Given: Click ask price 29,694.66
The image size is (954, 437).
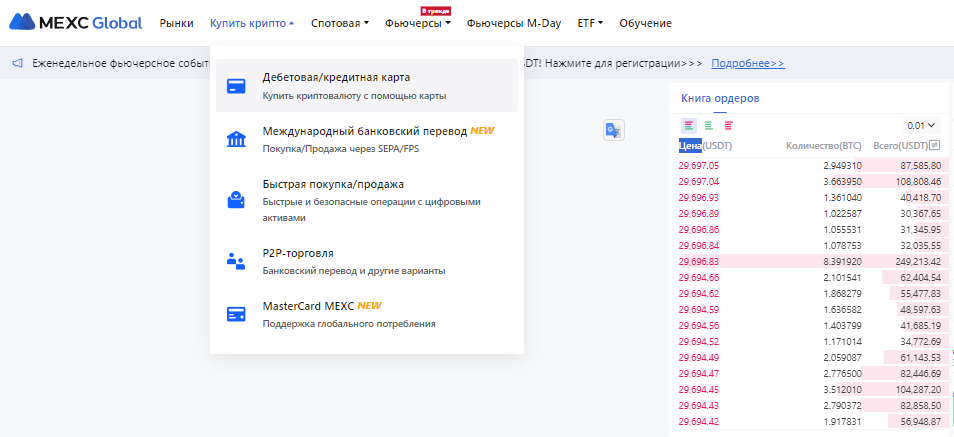Looking at the screenshot, I should [x=698, y=278].
